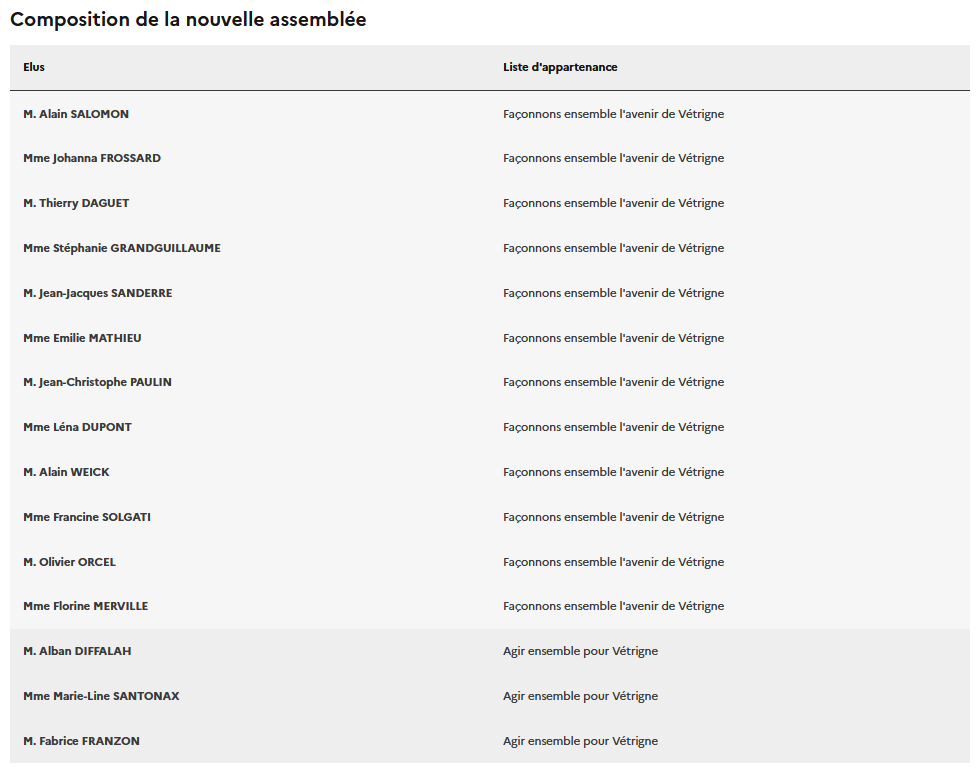This screenshot has height=772, width=979.
Task: Click the list name beside M. Alban DIFFALAH
Action: (580, 651)
